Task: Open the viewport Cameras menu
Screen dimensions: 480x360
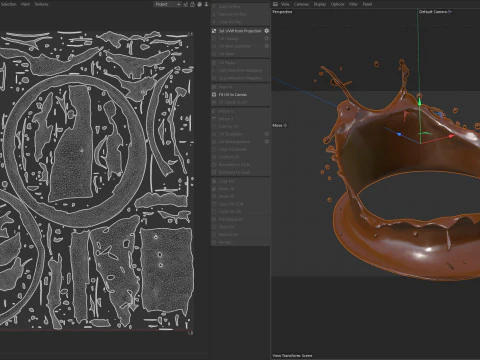Action: pos(301,4)
